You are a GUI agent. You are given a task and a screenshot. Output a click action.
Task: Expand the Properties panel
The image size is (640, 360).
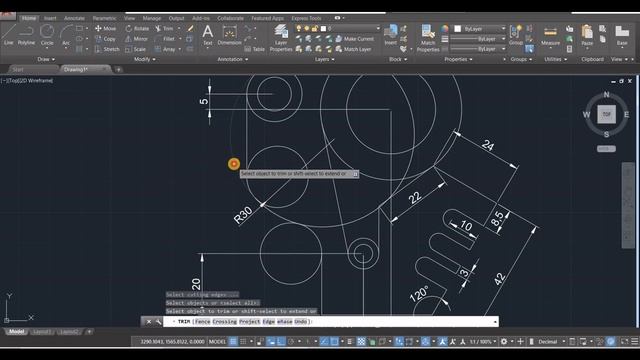click(x=458, y=59)
